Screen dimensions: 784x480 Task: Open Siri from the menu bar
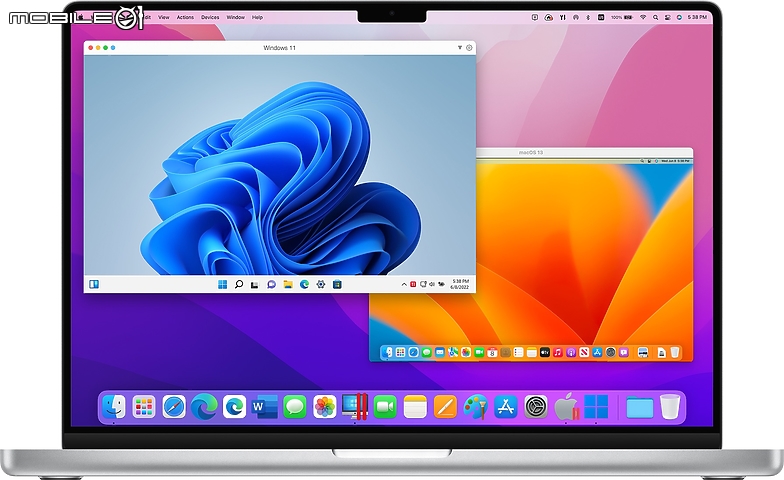click(x=679, y=17)
